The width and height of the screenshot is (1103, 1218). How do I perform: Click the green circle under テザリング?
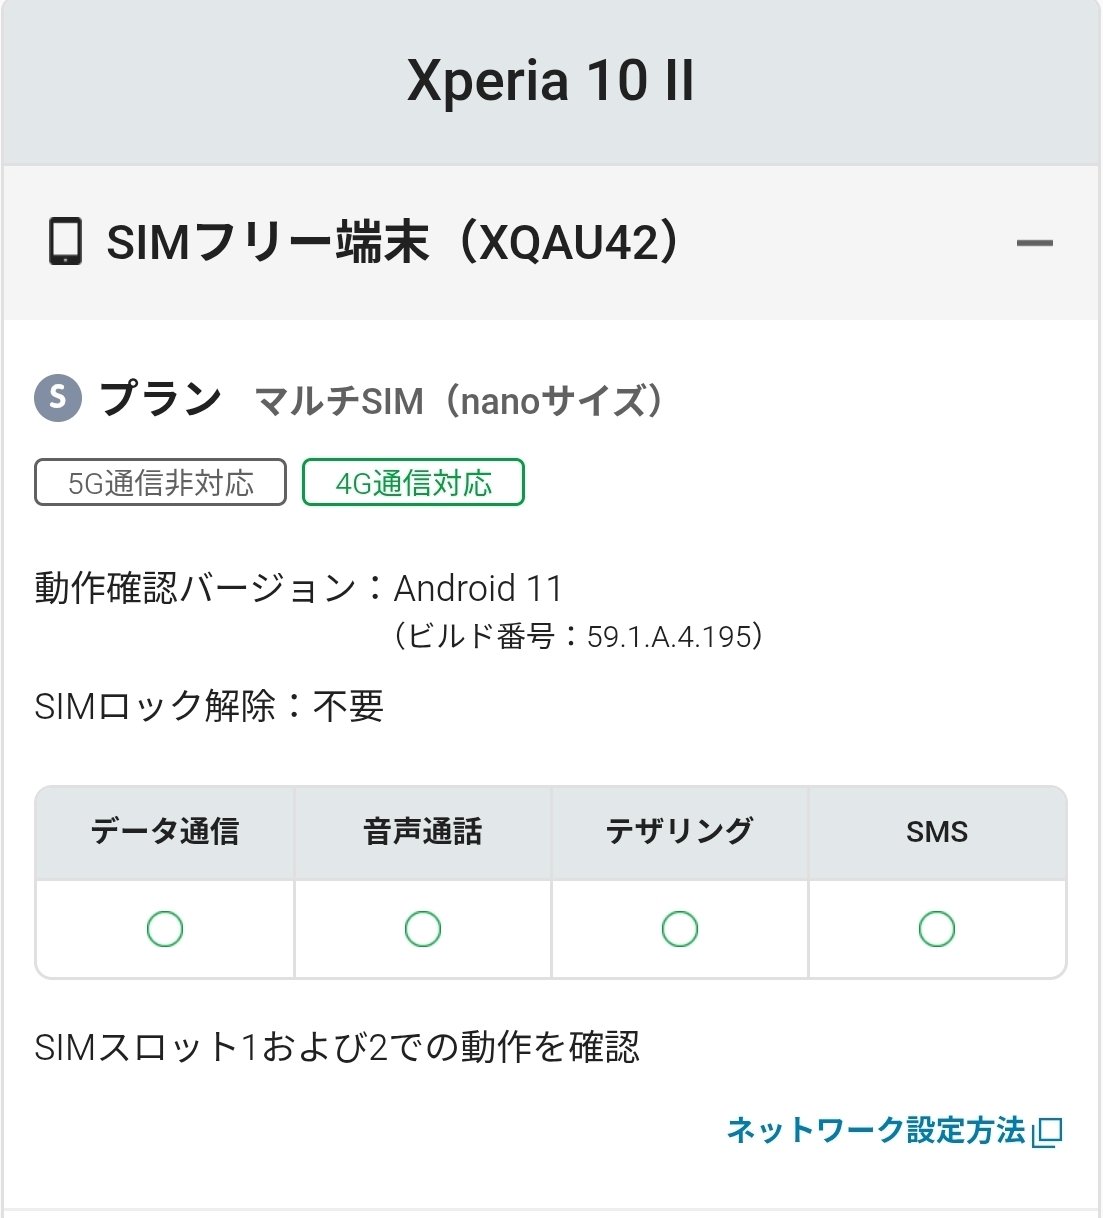680,929
